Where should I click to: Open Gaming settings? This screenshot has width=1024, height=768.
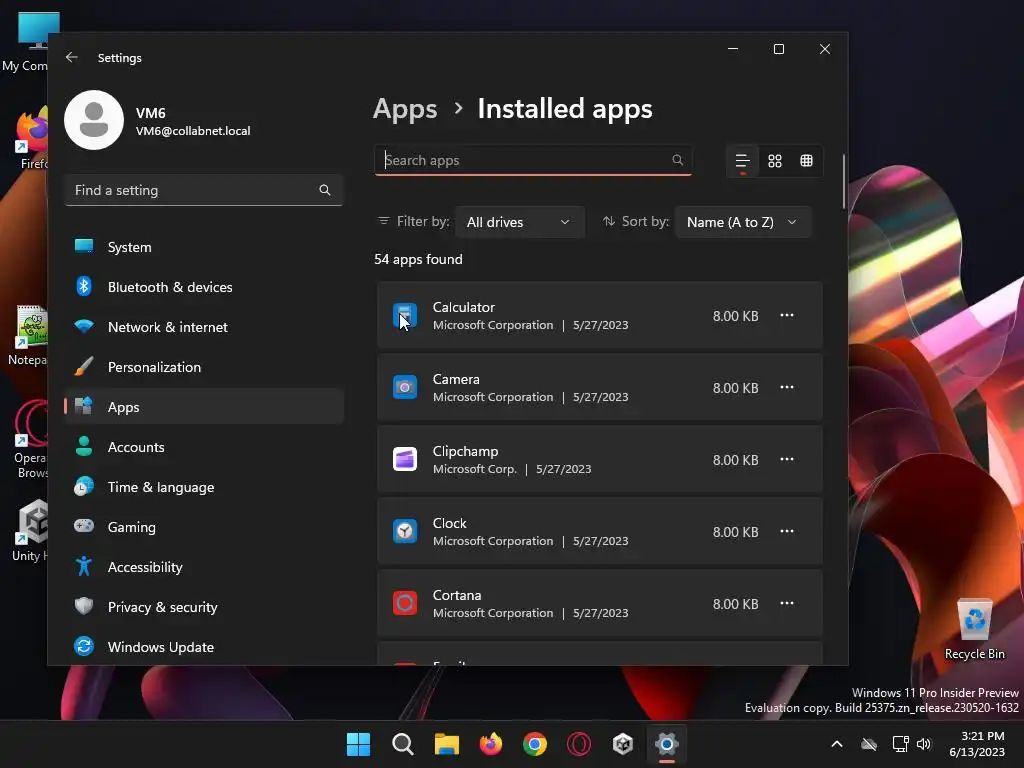(204, 527)
